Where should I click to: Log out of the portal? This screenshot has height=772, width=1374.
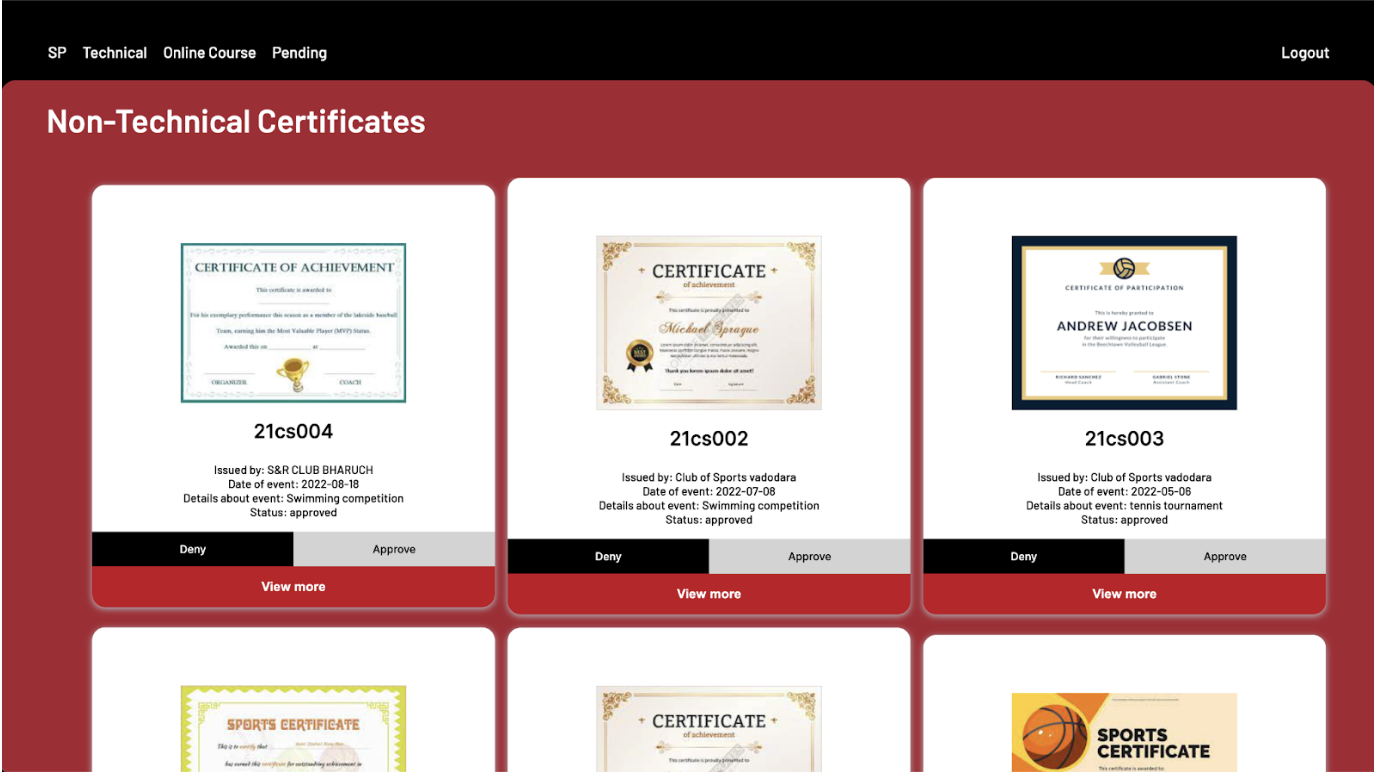1304,52
